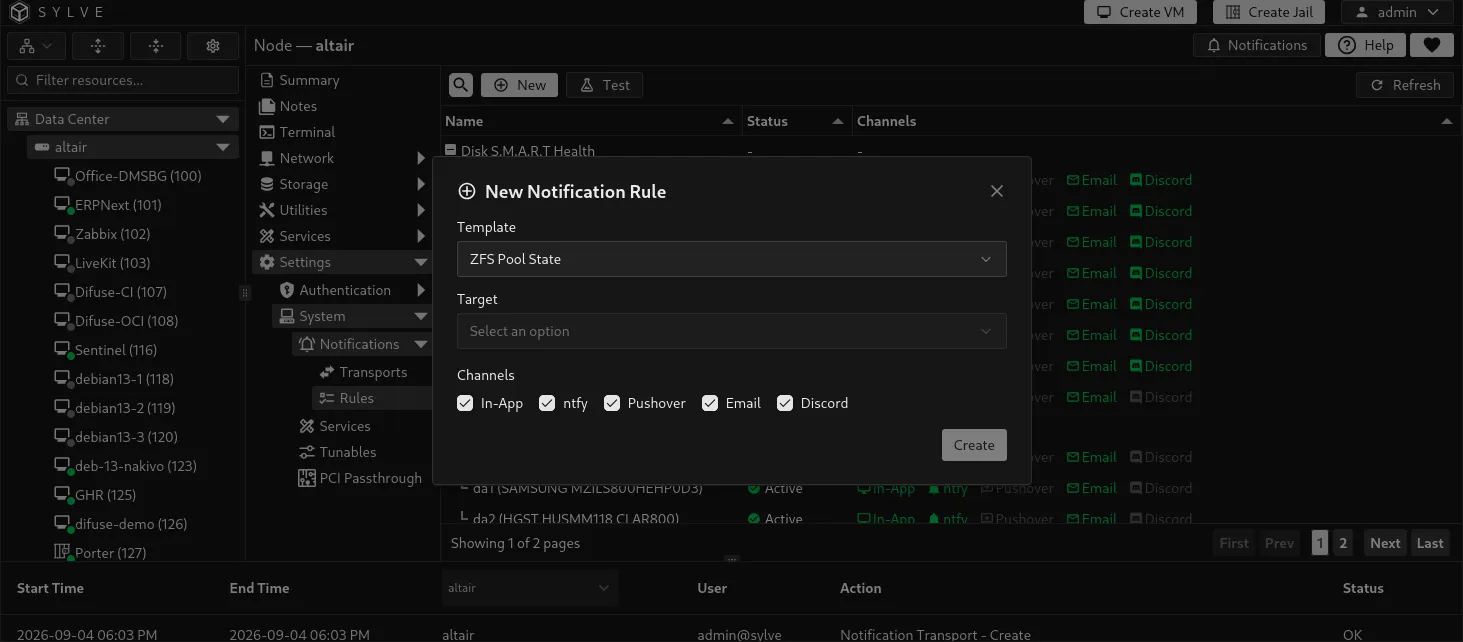Click the Network icon in node menu

[267, 158]
